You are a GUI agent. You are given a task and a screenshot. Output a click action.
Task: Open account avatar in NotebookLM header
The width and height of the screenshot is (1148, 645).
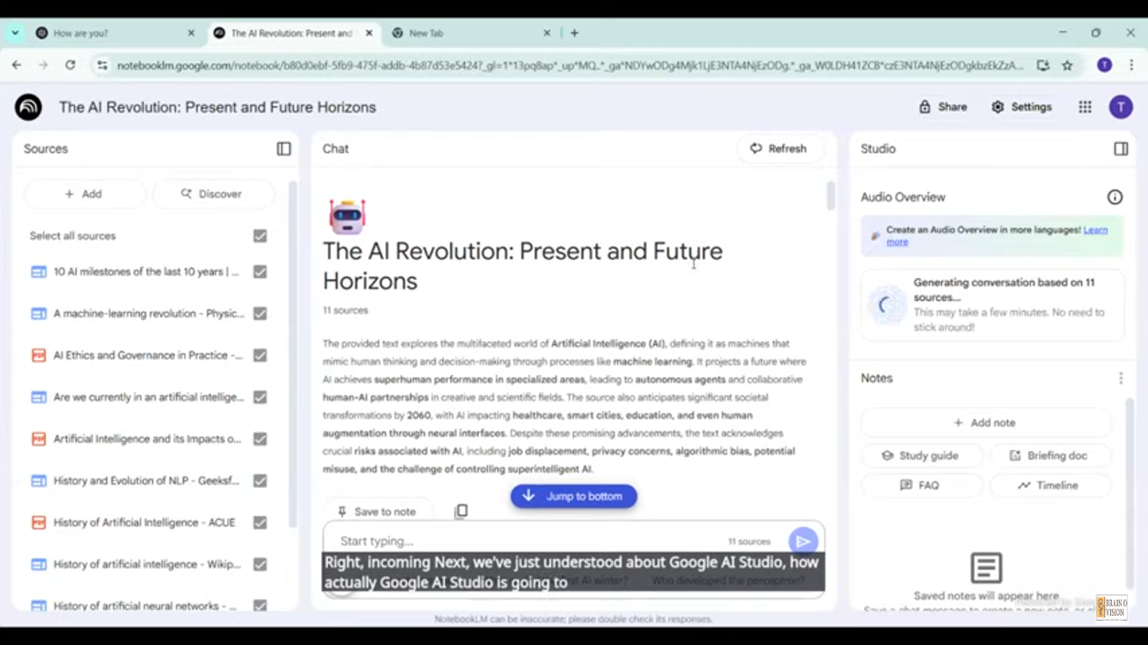click(x=1120, y=107)
